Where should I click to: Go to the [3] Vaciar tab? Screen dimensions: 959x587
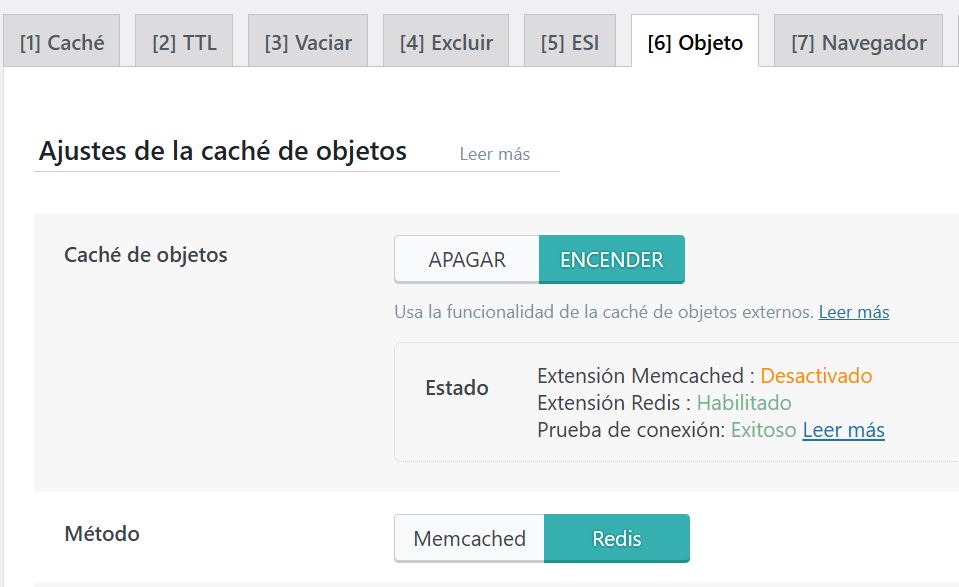point(308,43)
